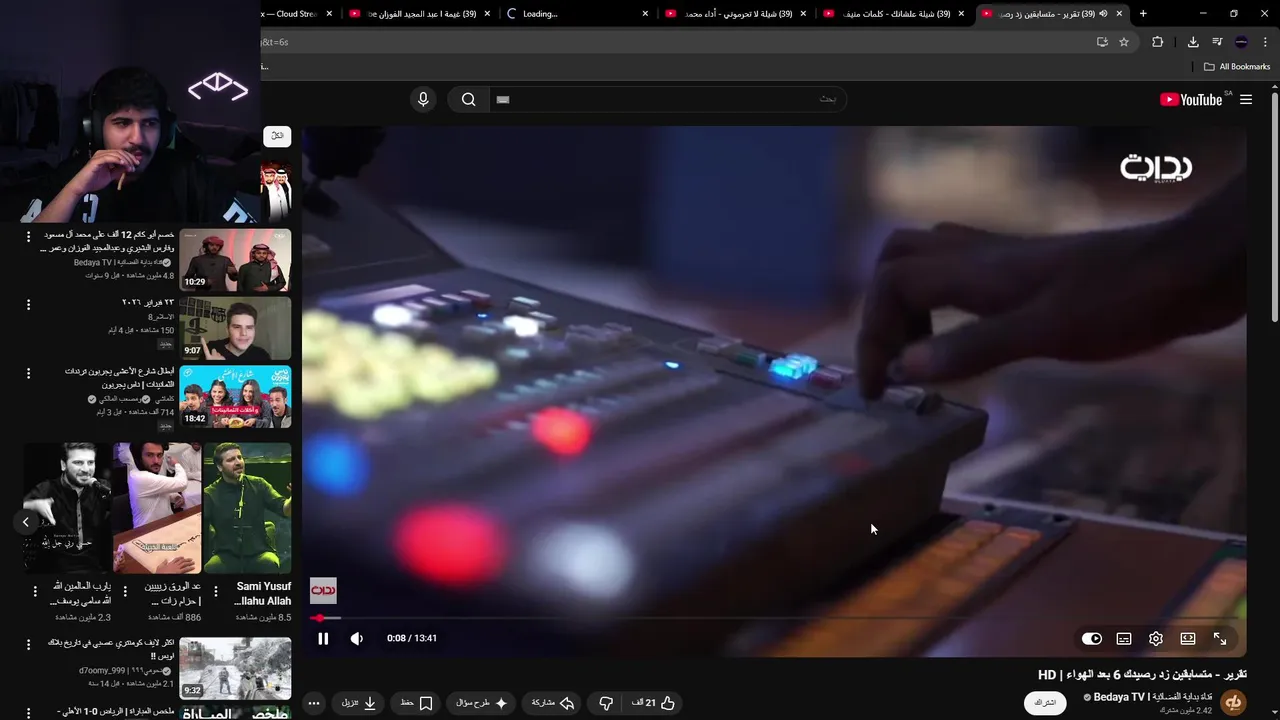Turn on subtitles in the player

[1124, 638]
